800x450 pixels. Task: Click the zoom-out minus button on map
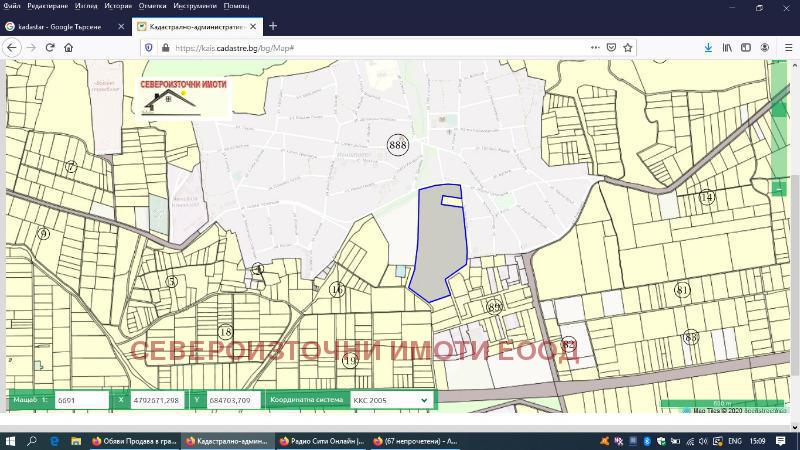pyautogui.click(x=780, y=187)
